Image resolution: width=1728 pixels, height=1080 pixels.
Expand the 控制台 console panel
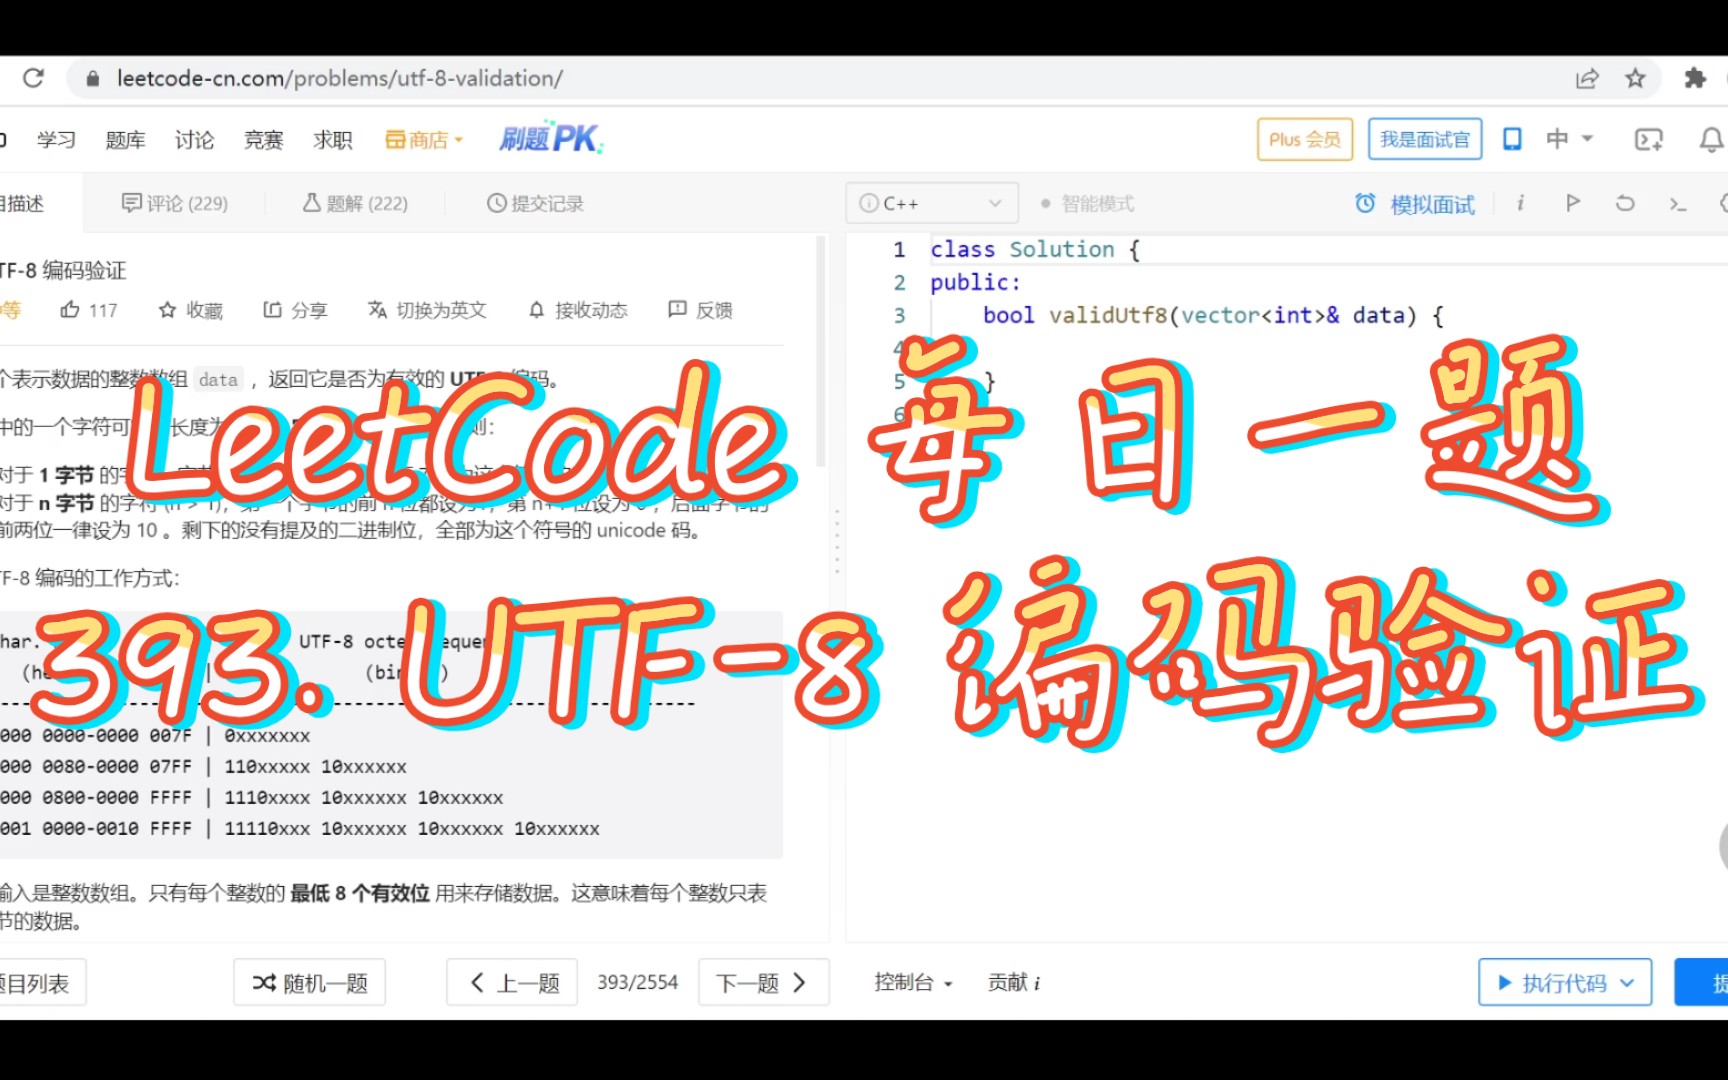coord(913,983)
